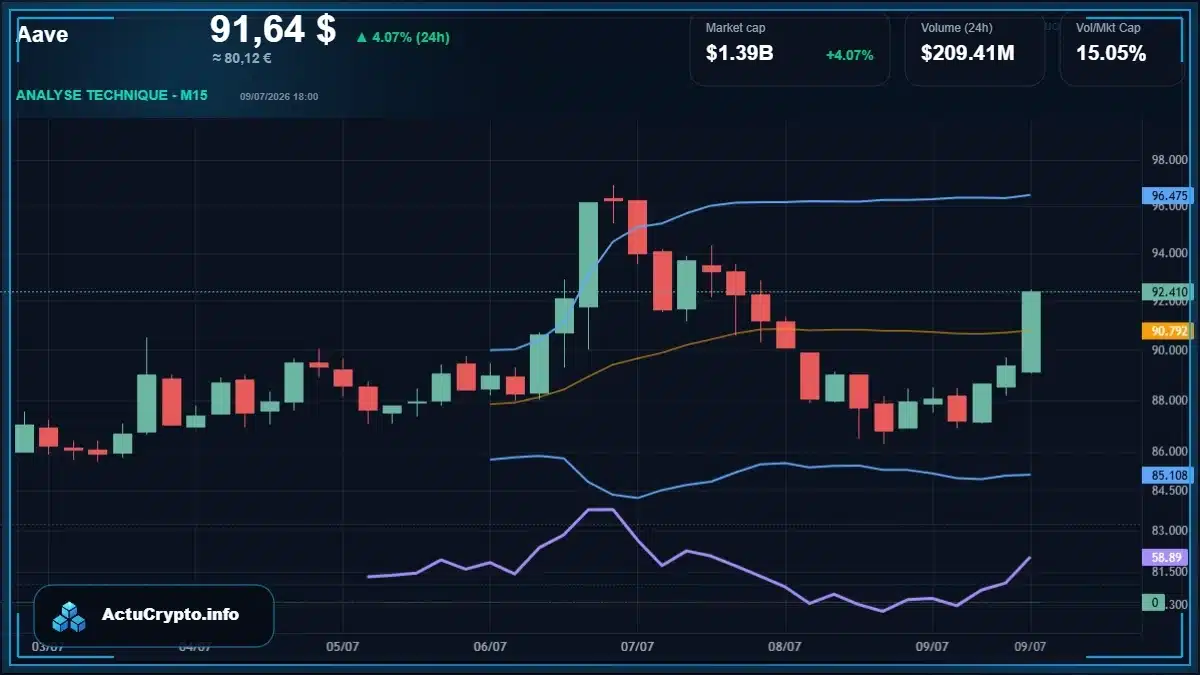This screenshot has height=675, width=1200.
Task: Click the 07/07 date axis marker
Action: tap(637, 646)
